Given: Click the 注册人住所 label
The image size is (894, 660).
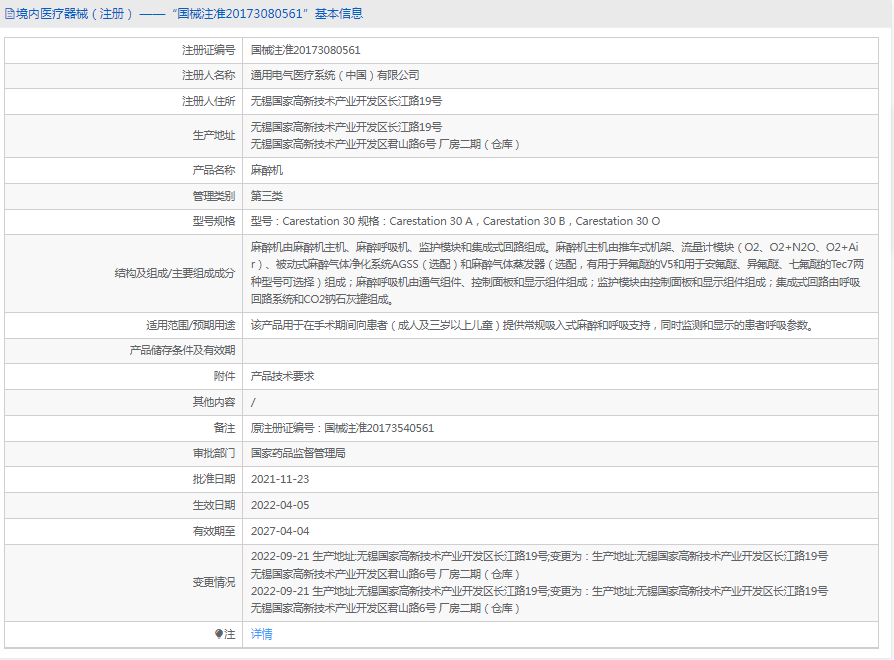Looking at the screenshot, I should tap(209, 101).
